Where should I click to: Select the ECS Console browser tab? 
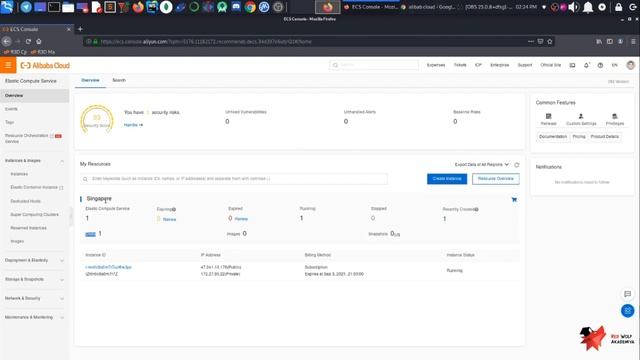pyautogui.click(x=37, y=29)
